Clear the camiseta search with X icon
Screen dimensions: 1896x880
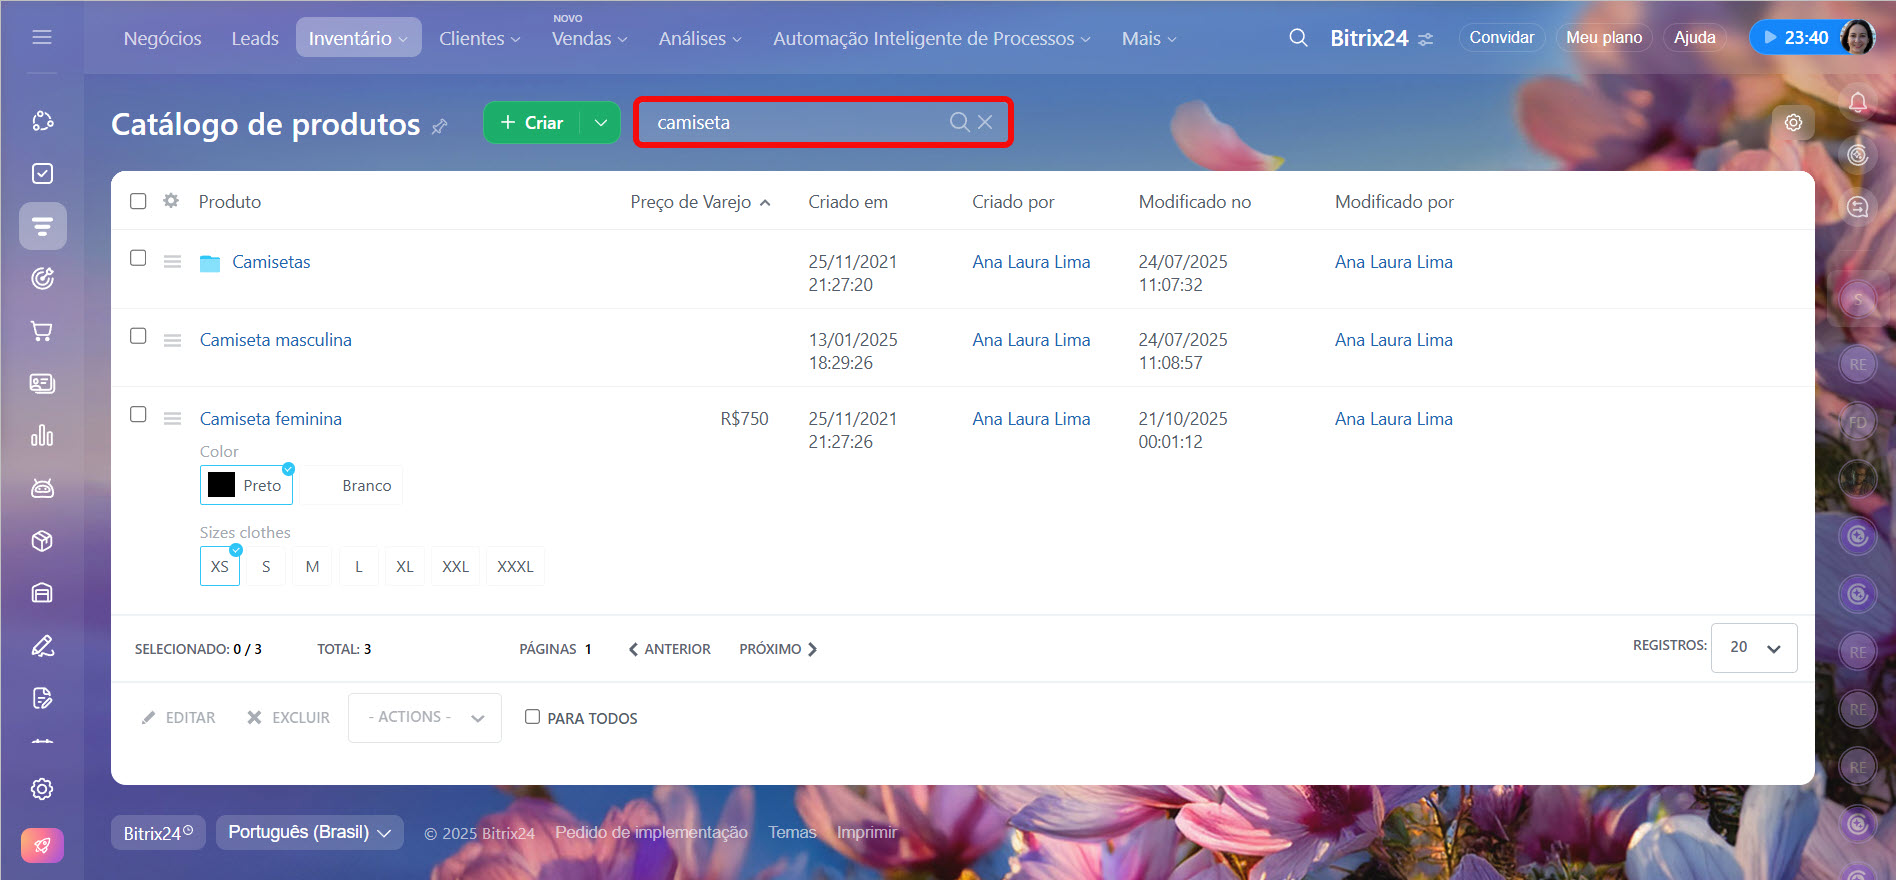click(985, 122)
